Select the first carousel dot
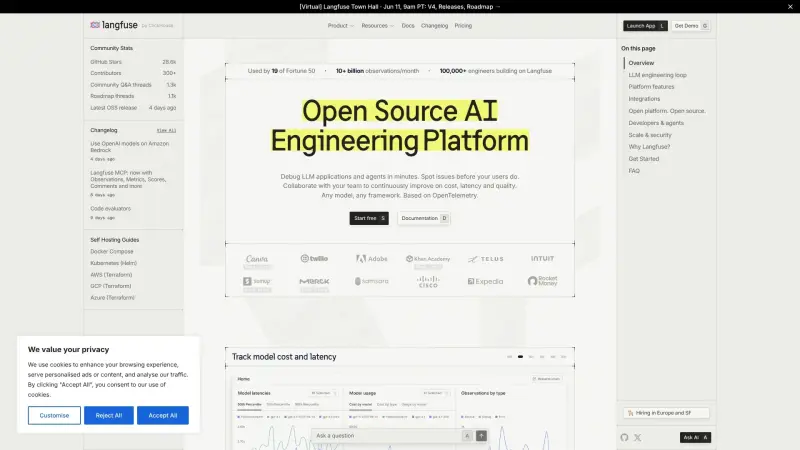Image resolution: width=800 pixels, height=450 pixels. coord(509,357)
